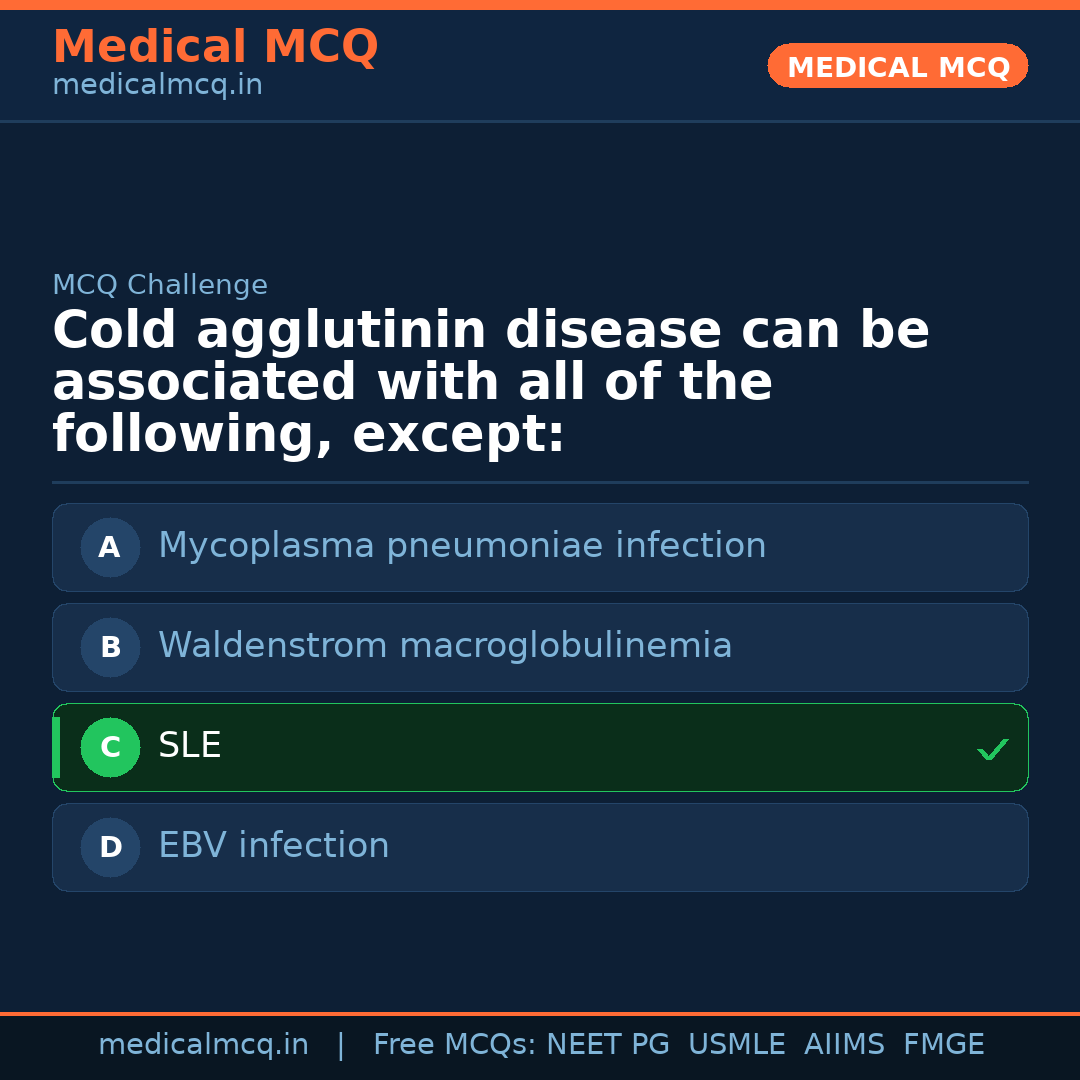
Task: Click the green checkmark on SLE
Action: (x=992, y=749)
